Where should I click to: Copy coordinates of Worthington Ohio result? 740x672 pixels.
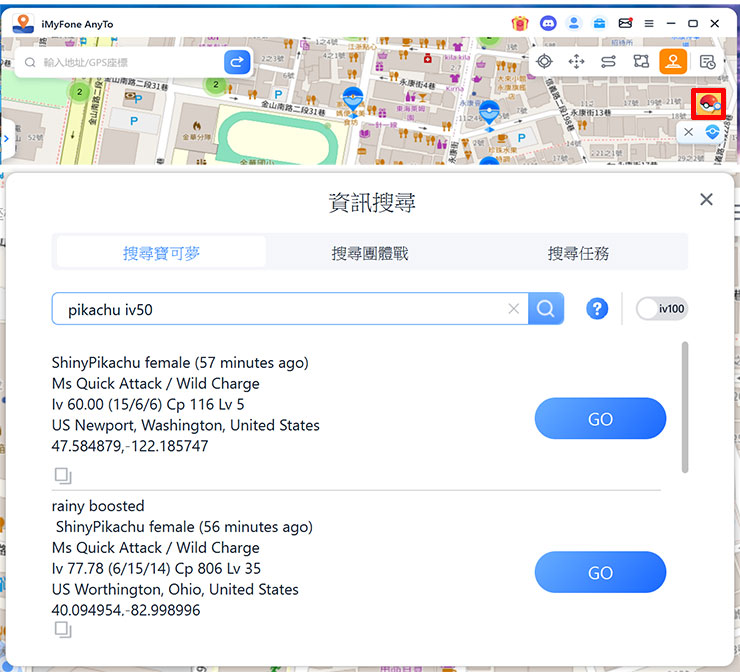pos(63,630)
